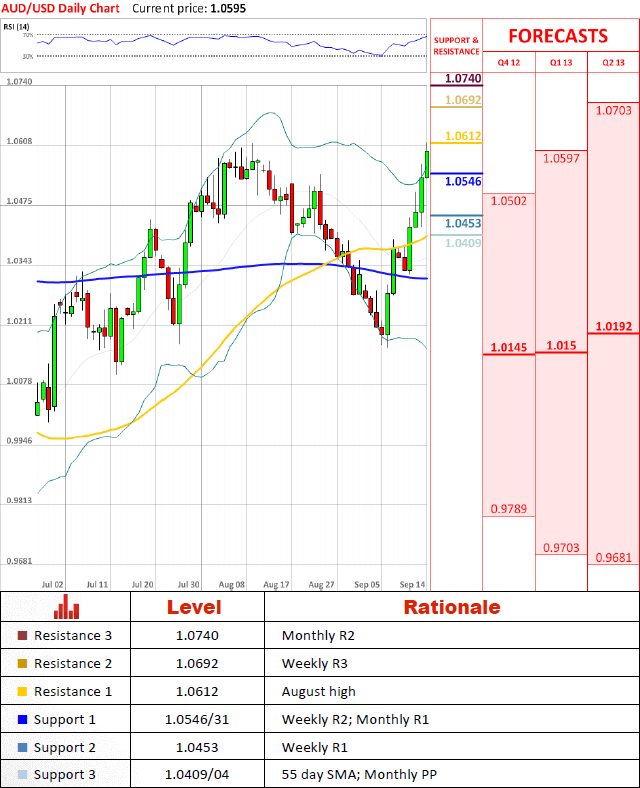Open the Q4 12 forecast column header
The width and height of the screenshot is (640, 788).
pos(509,62)
